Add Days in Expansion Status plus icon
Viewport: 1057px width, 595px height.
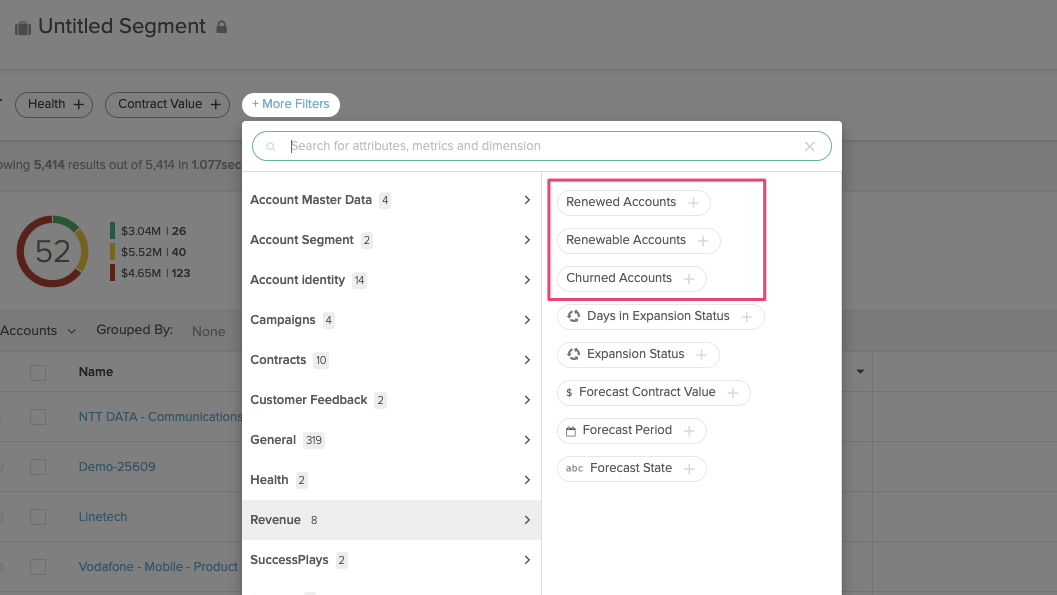(746, 317)
